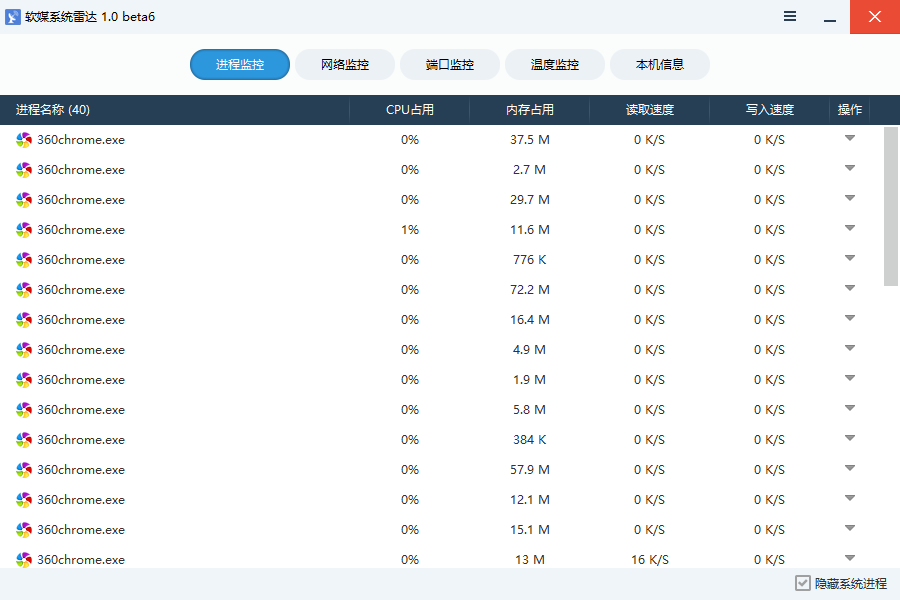The height and width of the screenshot is (600, 900).
Task: Expand actions for the 72.2 M process
Action: coord(850,288)
